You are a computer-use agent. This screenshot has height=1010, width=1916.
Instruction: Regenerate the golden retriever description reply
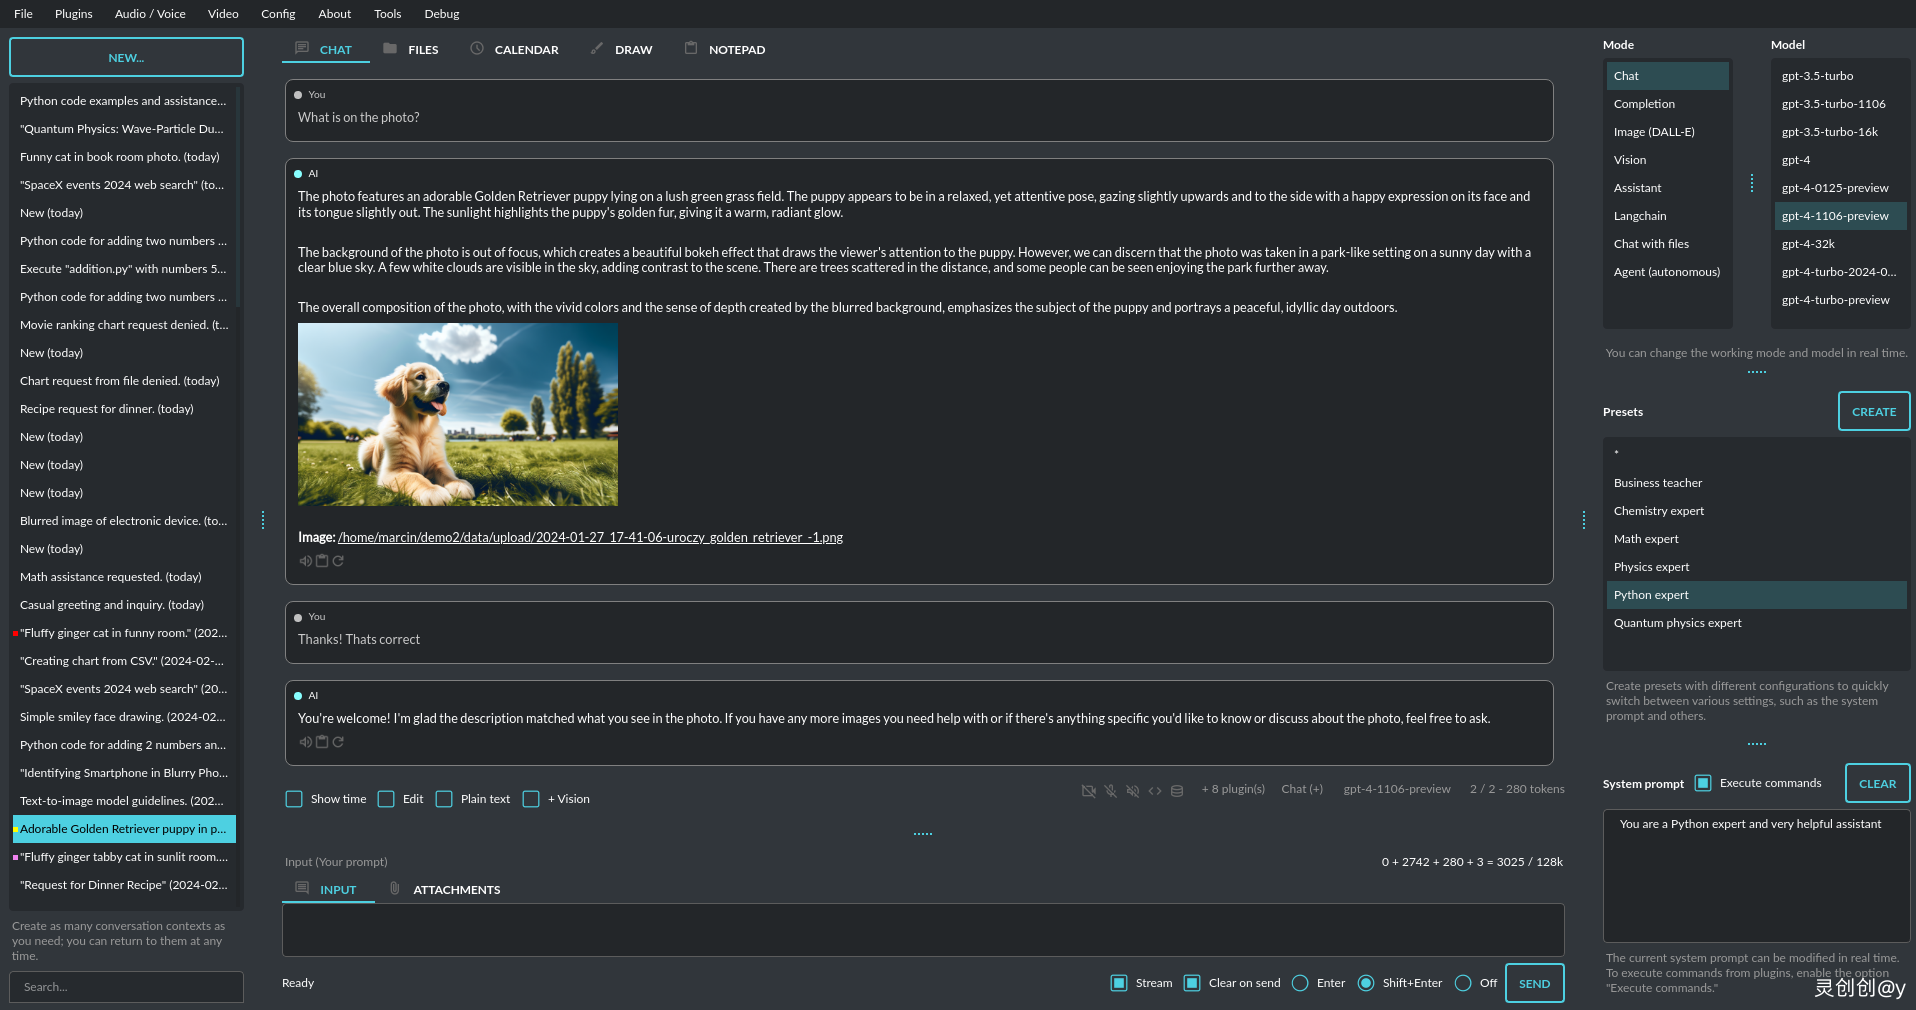pos(338,561)
